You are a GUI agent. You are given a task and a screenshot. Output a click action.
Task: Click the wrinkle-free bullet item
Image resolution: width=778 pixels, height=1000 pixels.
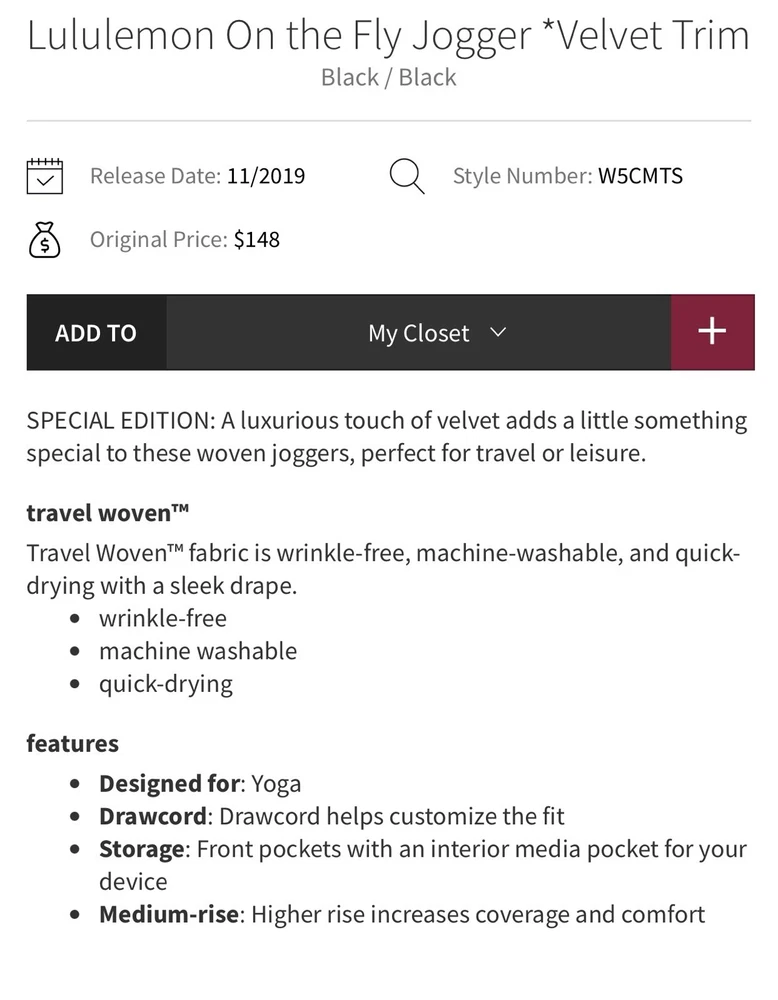click(x=163, y=618)
